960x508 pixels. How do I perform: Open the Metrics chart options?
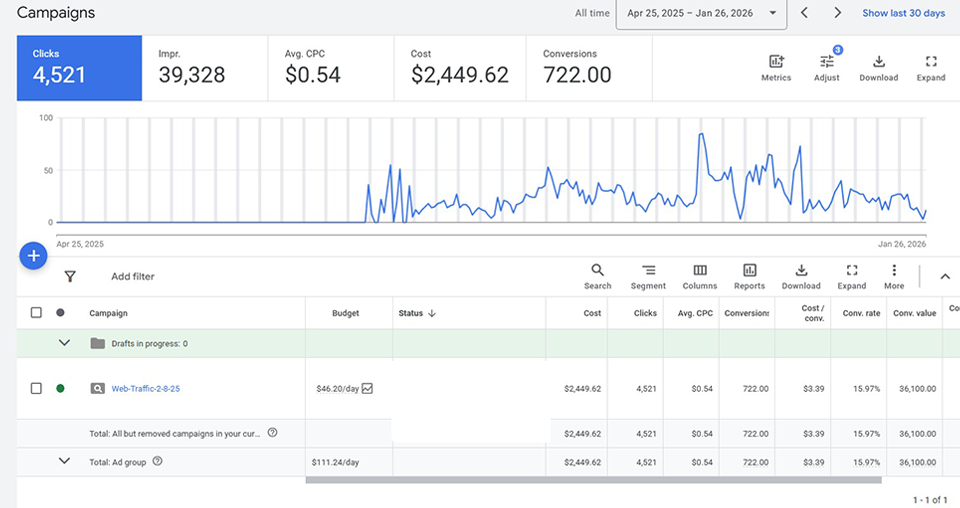click(x=776, y=68)
